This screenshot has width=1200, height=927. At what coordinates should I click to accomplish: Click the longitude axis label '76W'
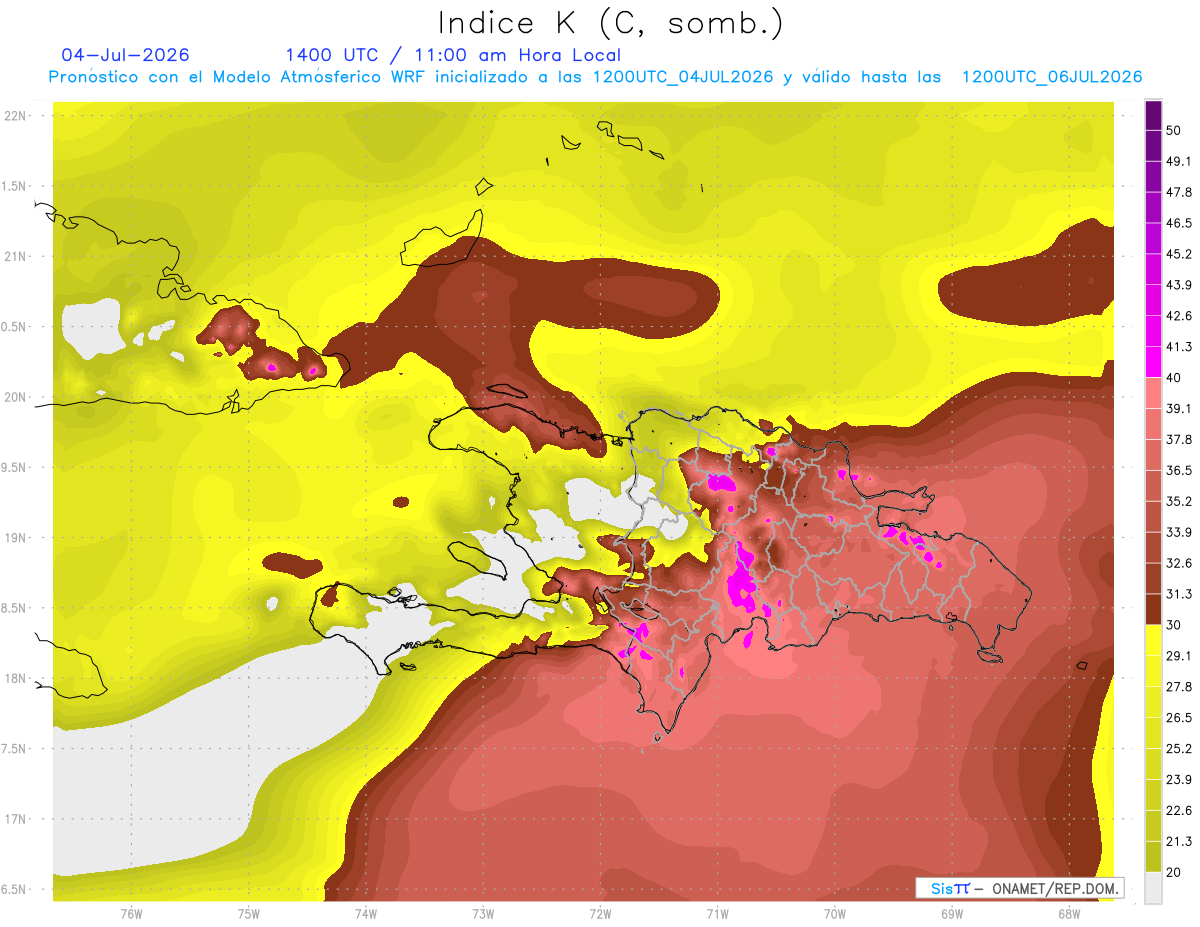click(x=131, y=914)
